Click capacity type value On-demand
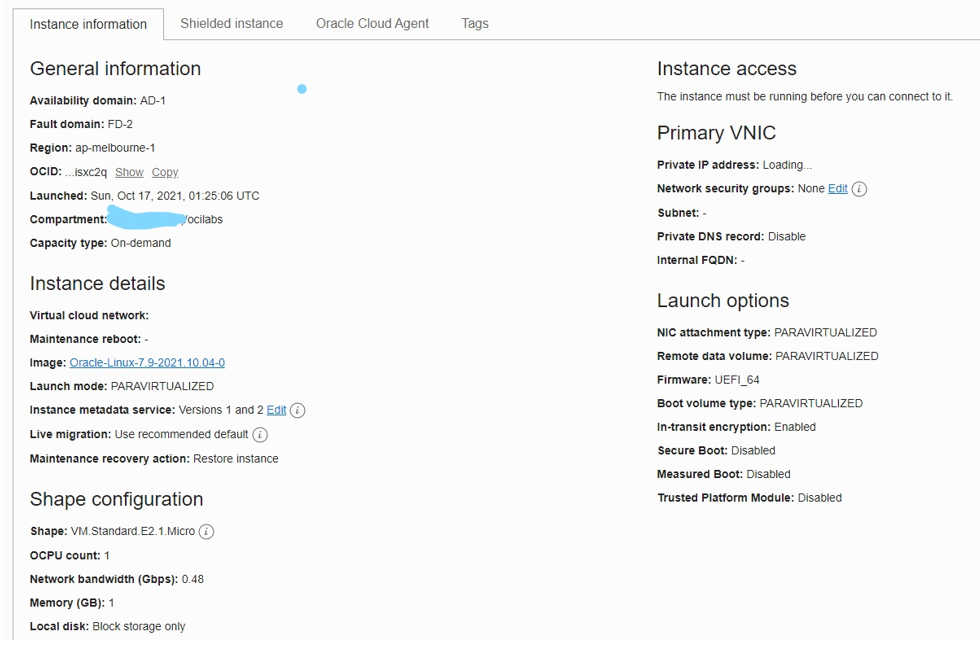980x650 pixels. pos(141,243)
